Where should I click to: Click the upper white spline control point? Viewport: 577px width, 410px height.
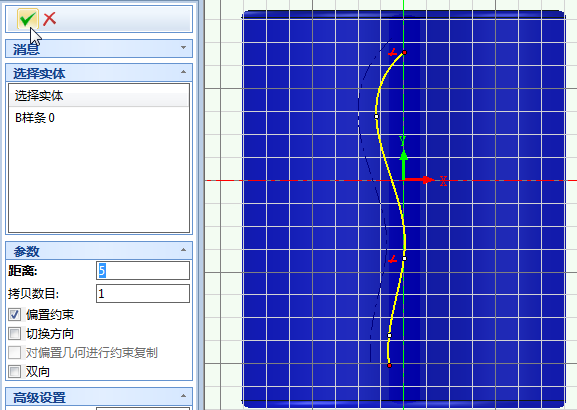376,116
